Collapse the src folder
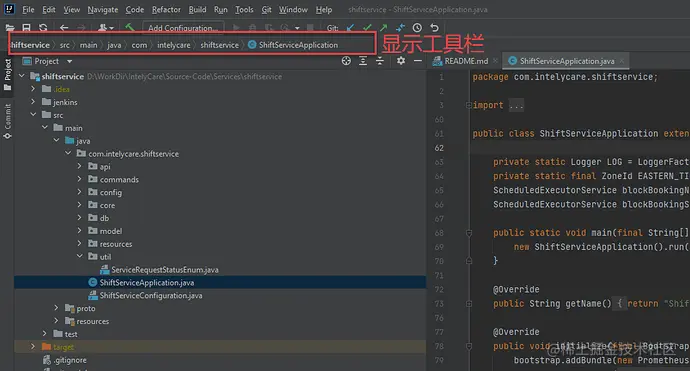The image size is (690, 371). (x=33, y=114)
